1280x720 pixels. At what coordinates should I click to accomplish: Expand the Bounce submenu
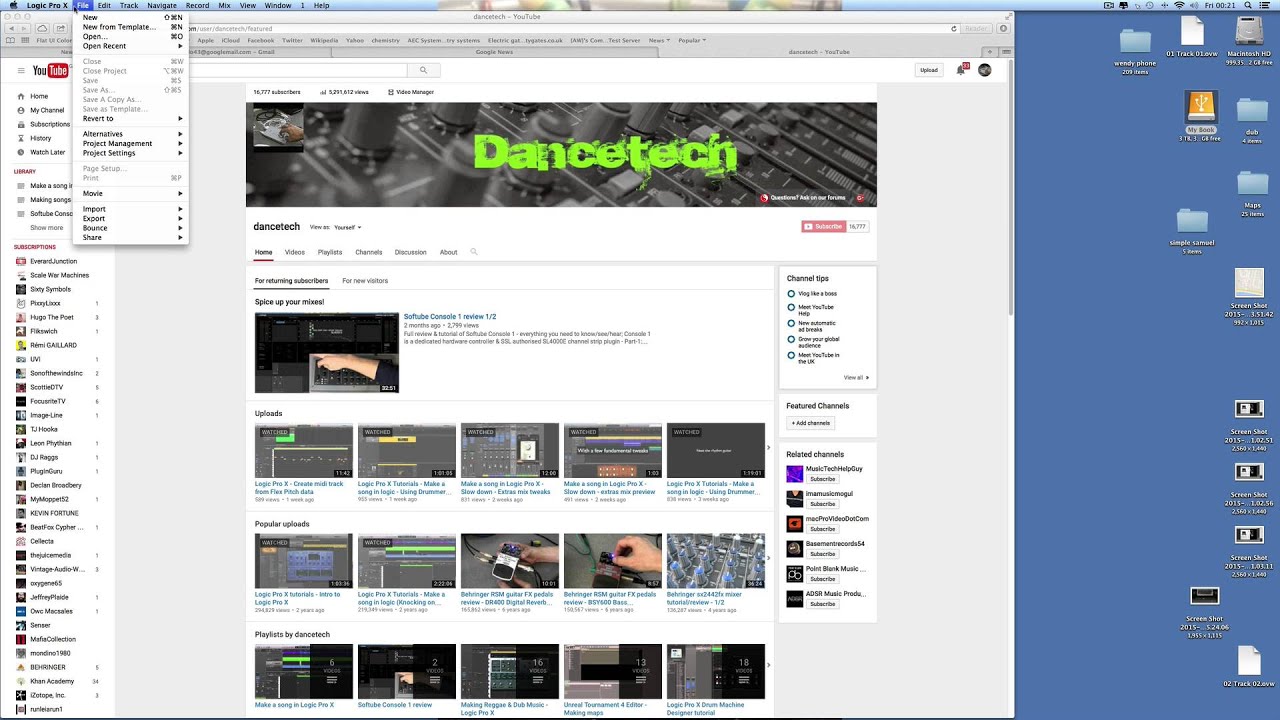(x=131, y=228)
